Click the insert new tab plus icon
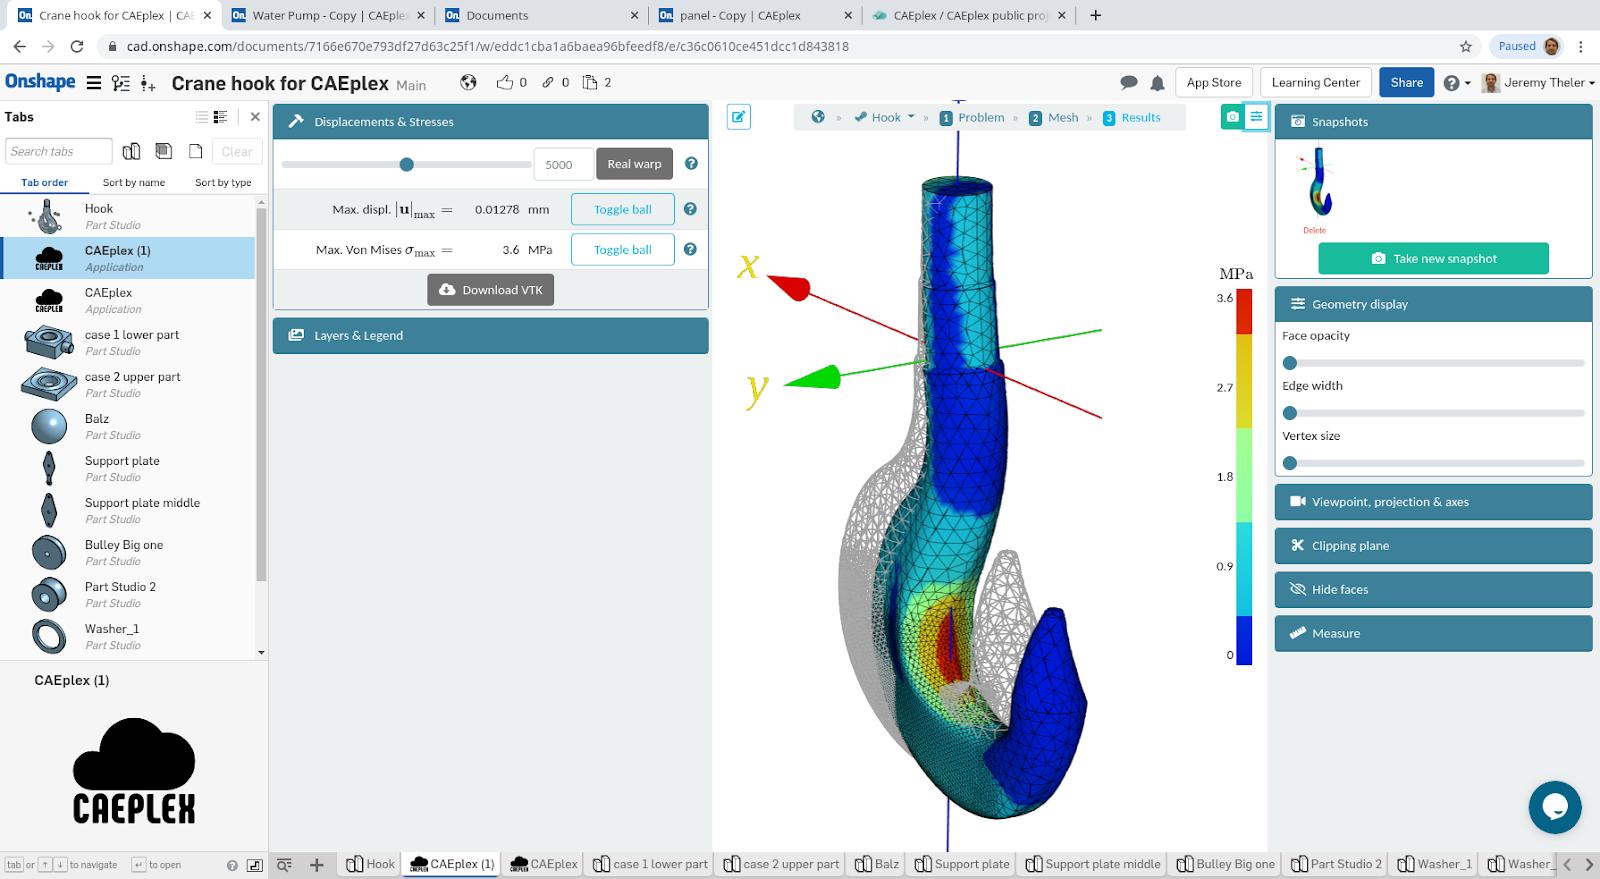The image size is (1600, 879). (x=317, y=864)
